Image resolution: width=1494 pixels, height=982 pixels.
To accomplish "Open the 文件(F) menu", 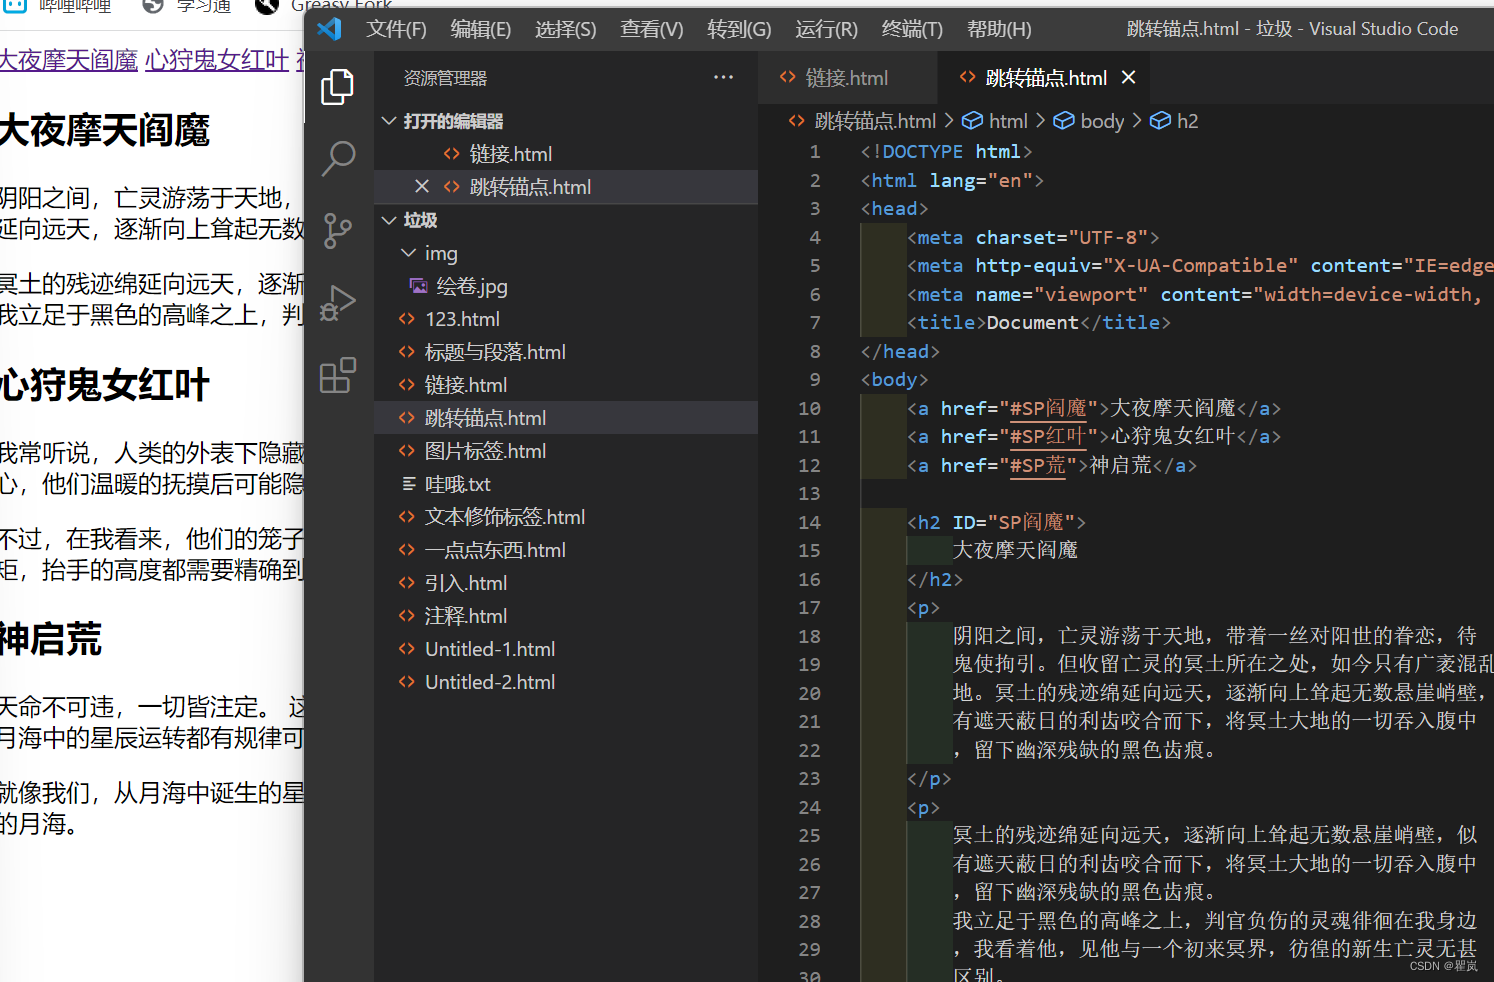I will (x=396, y=29).
